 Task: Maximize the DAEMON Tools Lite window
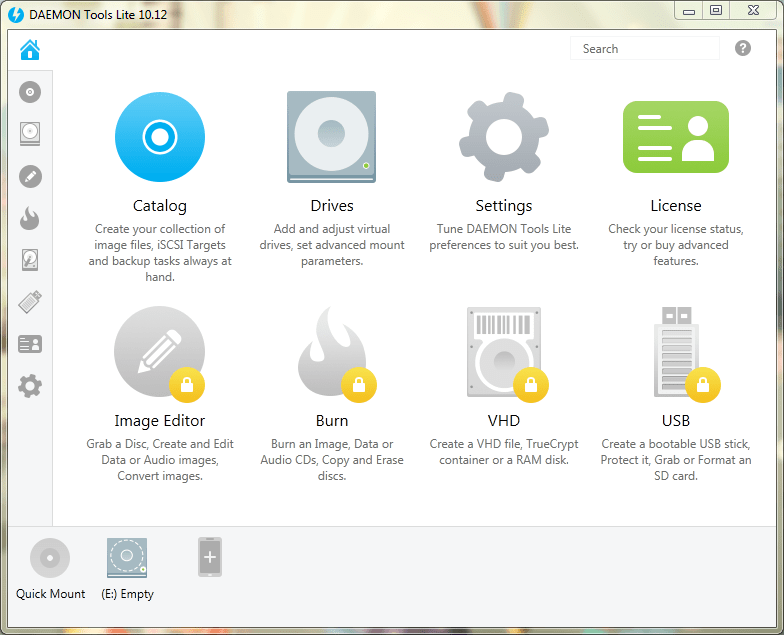(716, 10)
